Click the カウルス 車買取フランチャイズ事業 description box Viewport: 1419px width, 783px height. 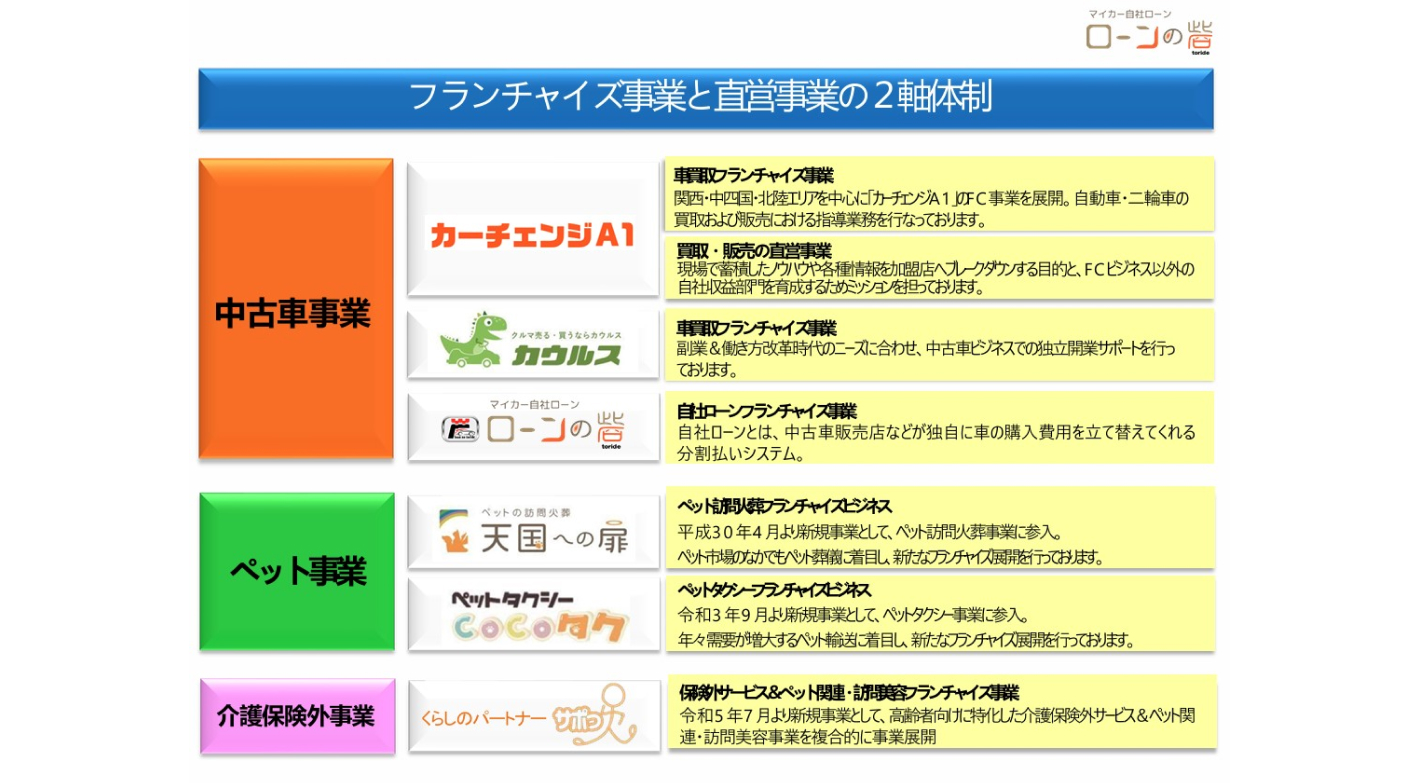click(x=938, y=346)
